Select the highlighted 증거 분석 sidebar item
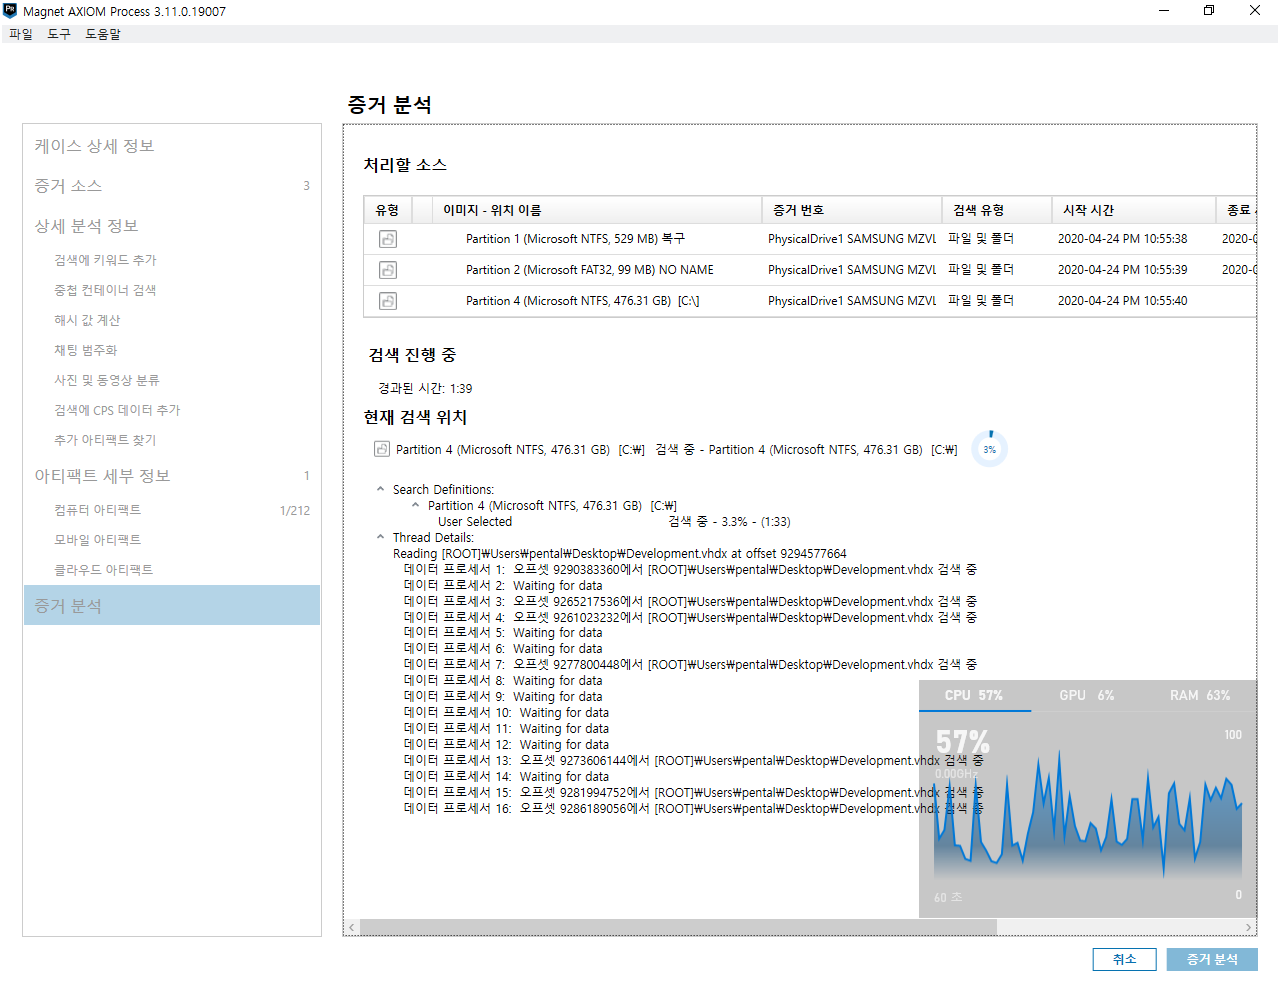Image resolution: width=1280 pixels, height=984 pixels. (x=171, y=606)
